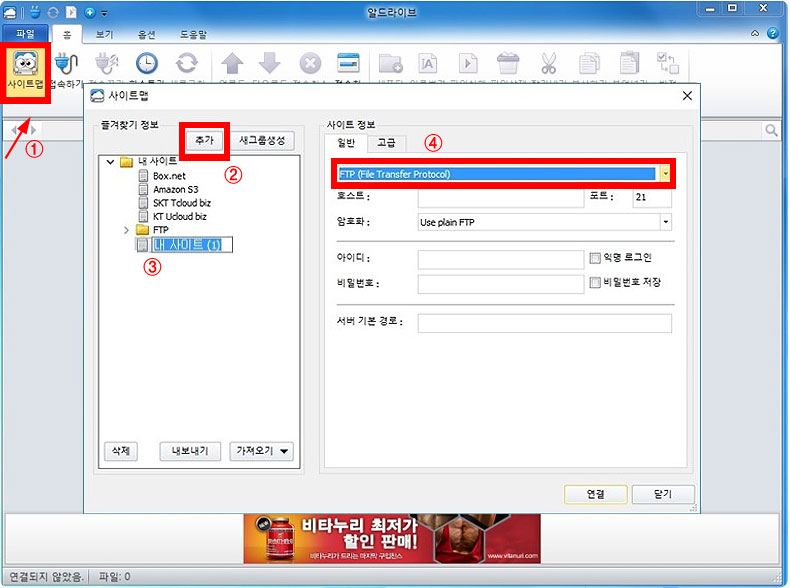The height and width of the screenshot is (588, 790).
Task: Open the 사이트맵 (Sitemap) toolbar icon
Action: [x=25, y=70]
